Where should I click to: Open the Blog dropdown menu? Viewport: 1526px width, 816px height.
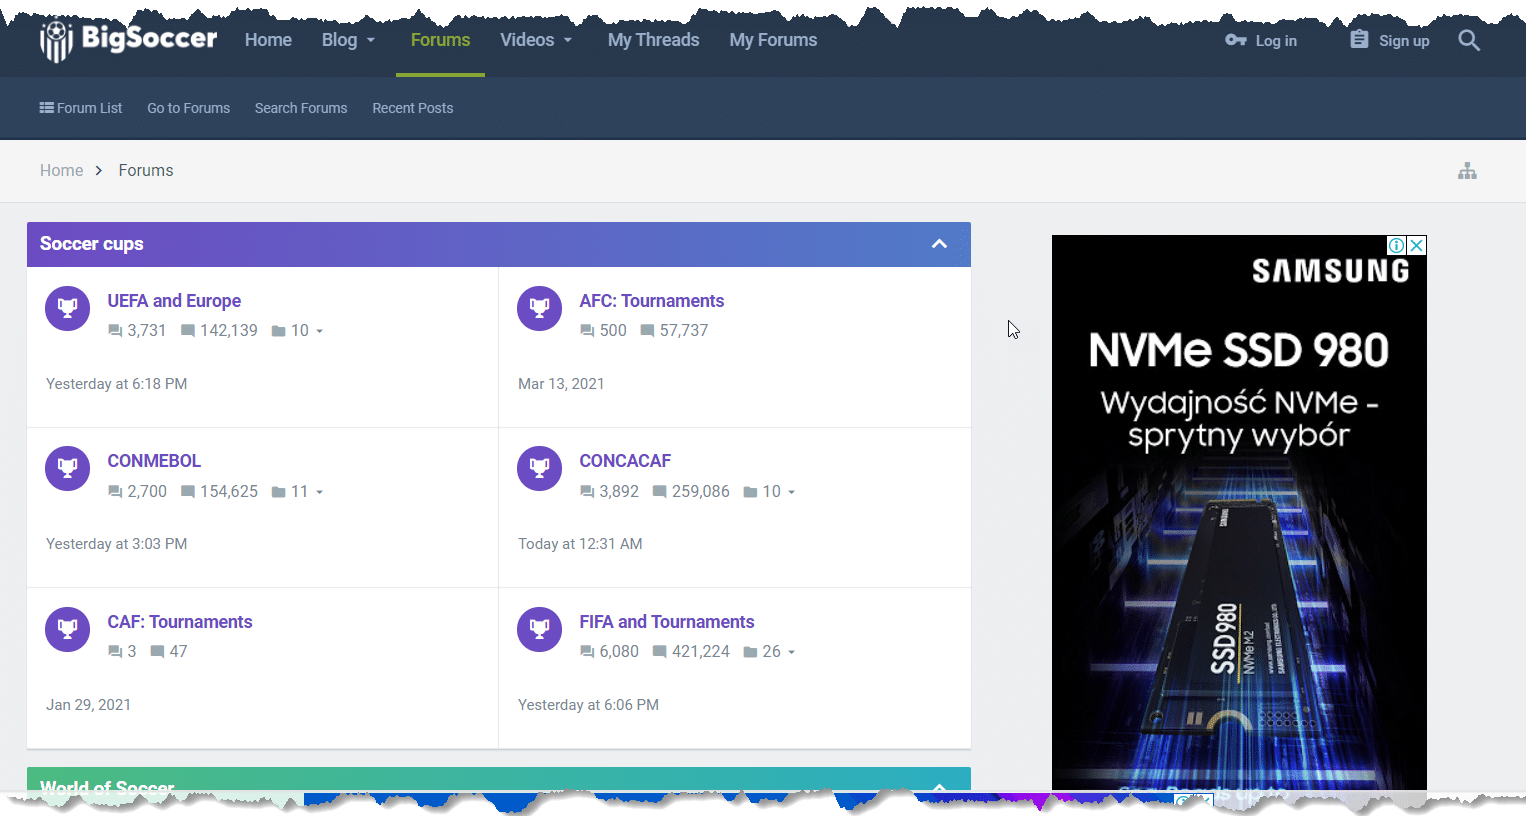(x=347, y=40)
